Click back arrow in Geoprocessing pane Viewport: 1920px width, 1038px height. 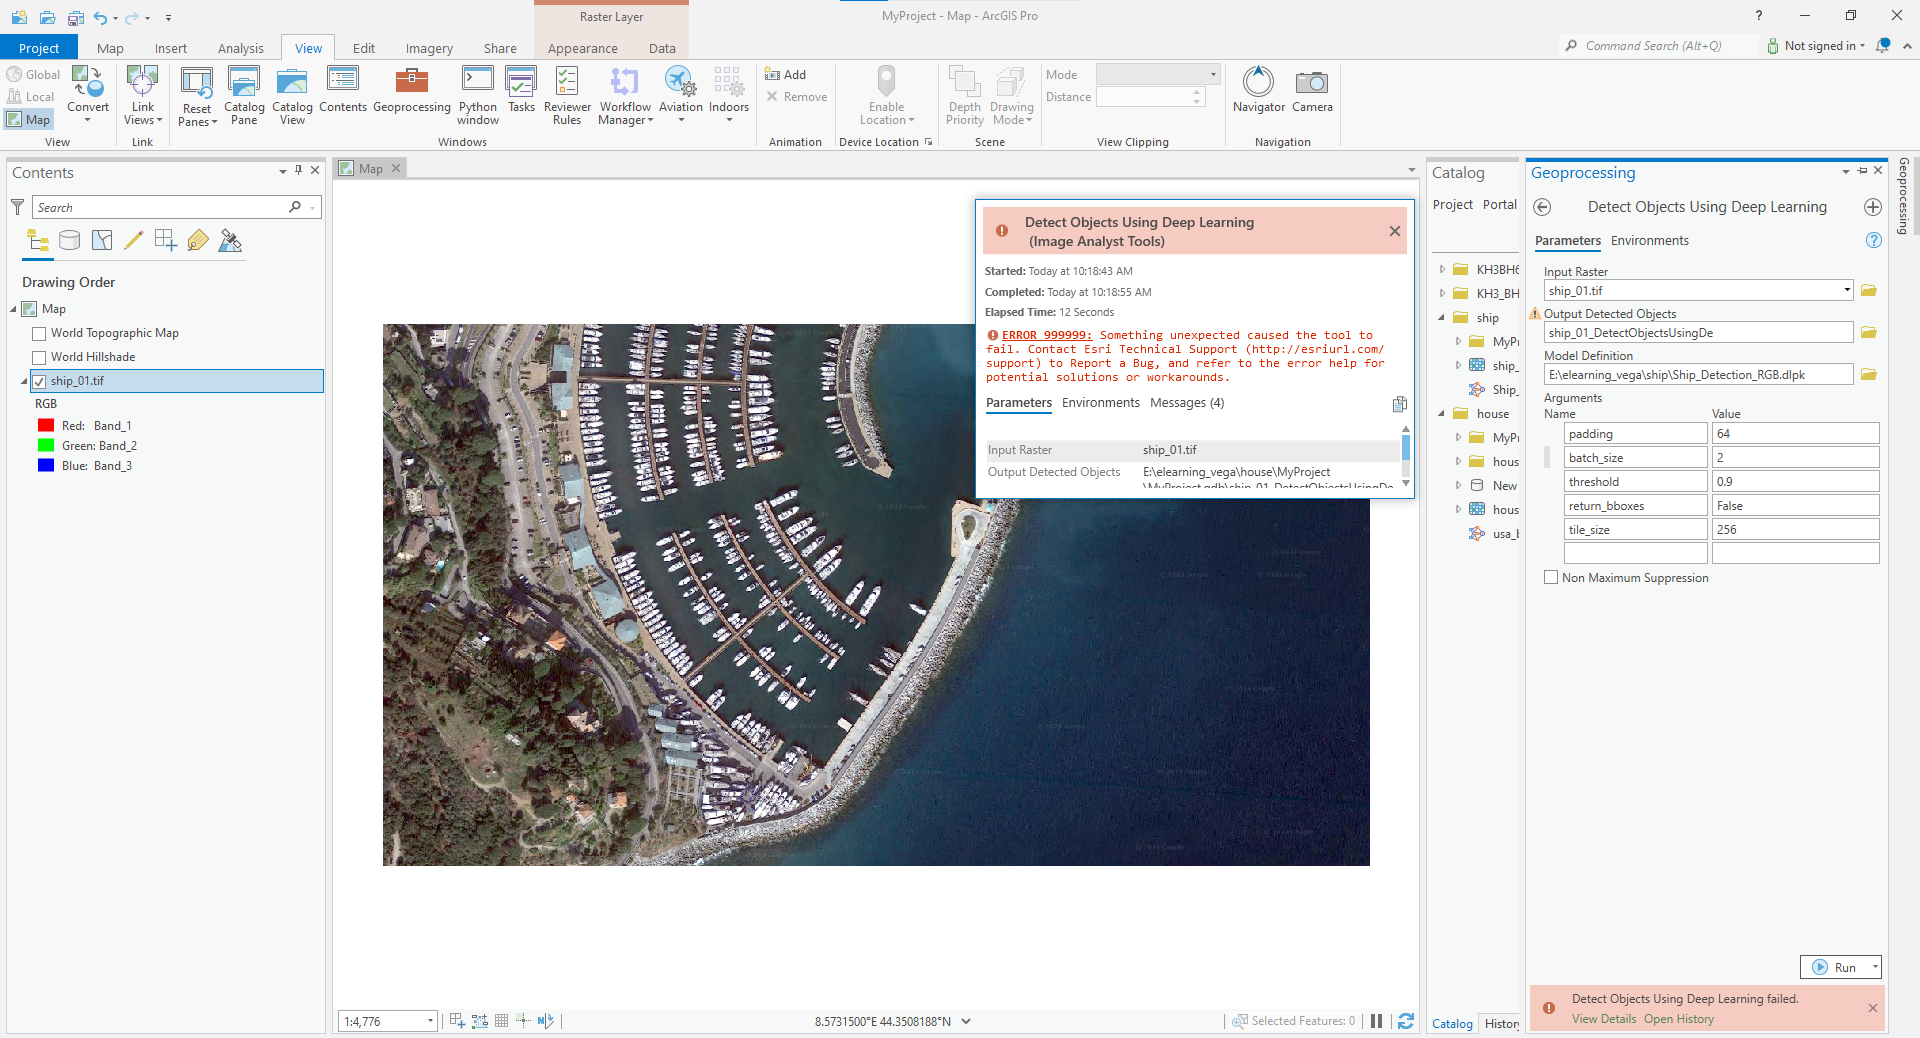pos(1542,207)
